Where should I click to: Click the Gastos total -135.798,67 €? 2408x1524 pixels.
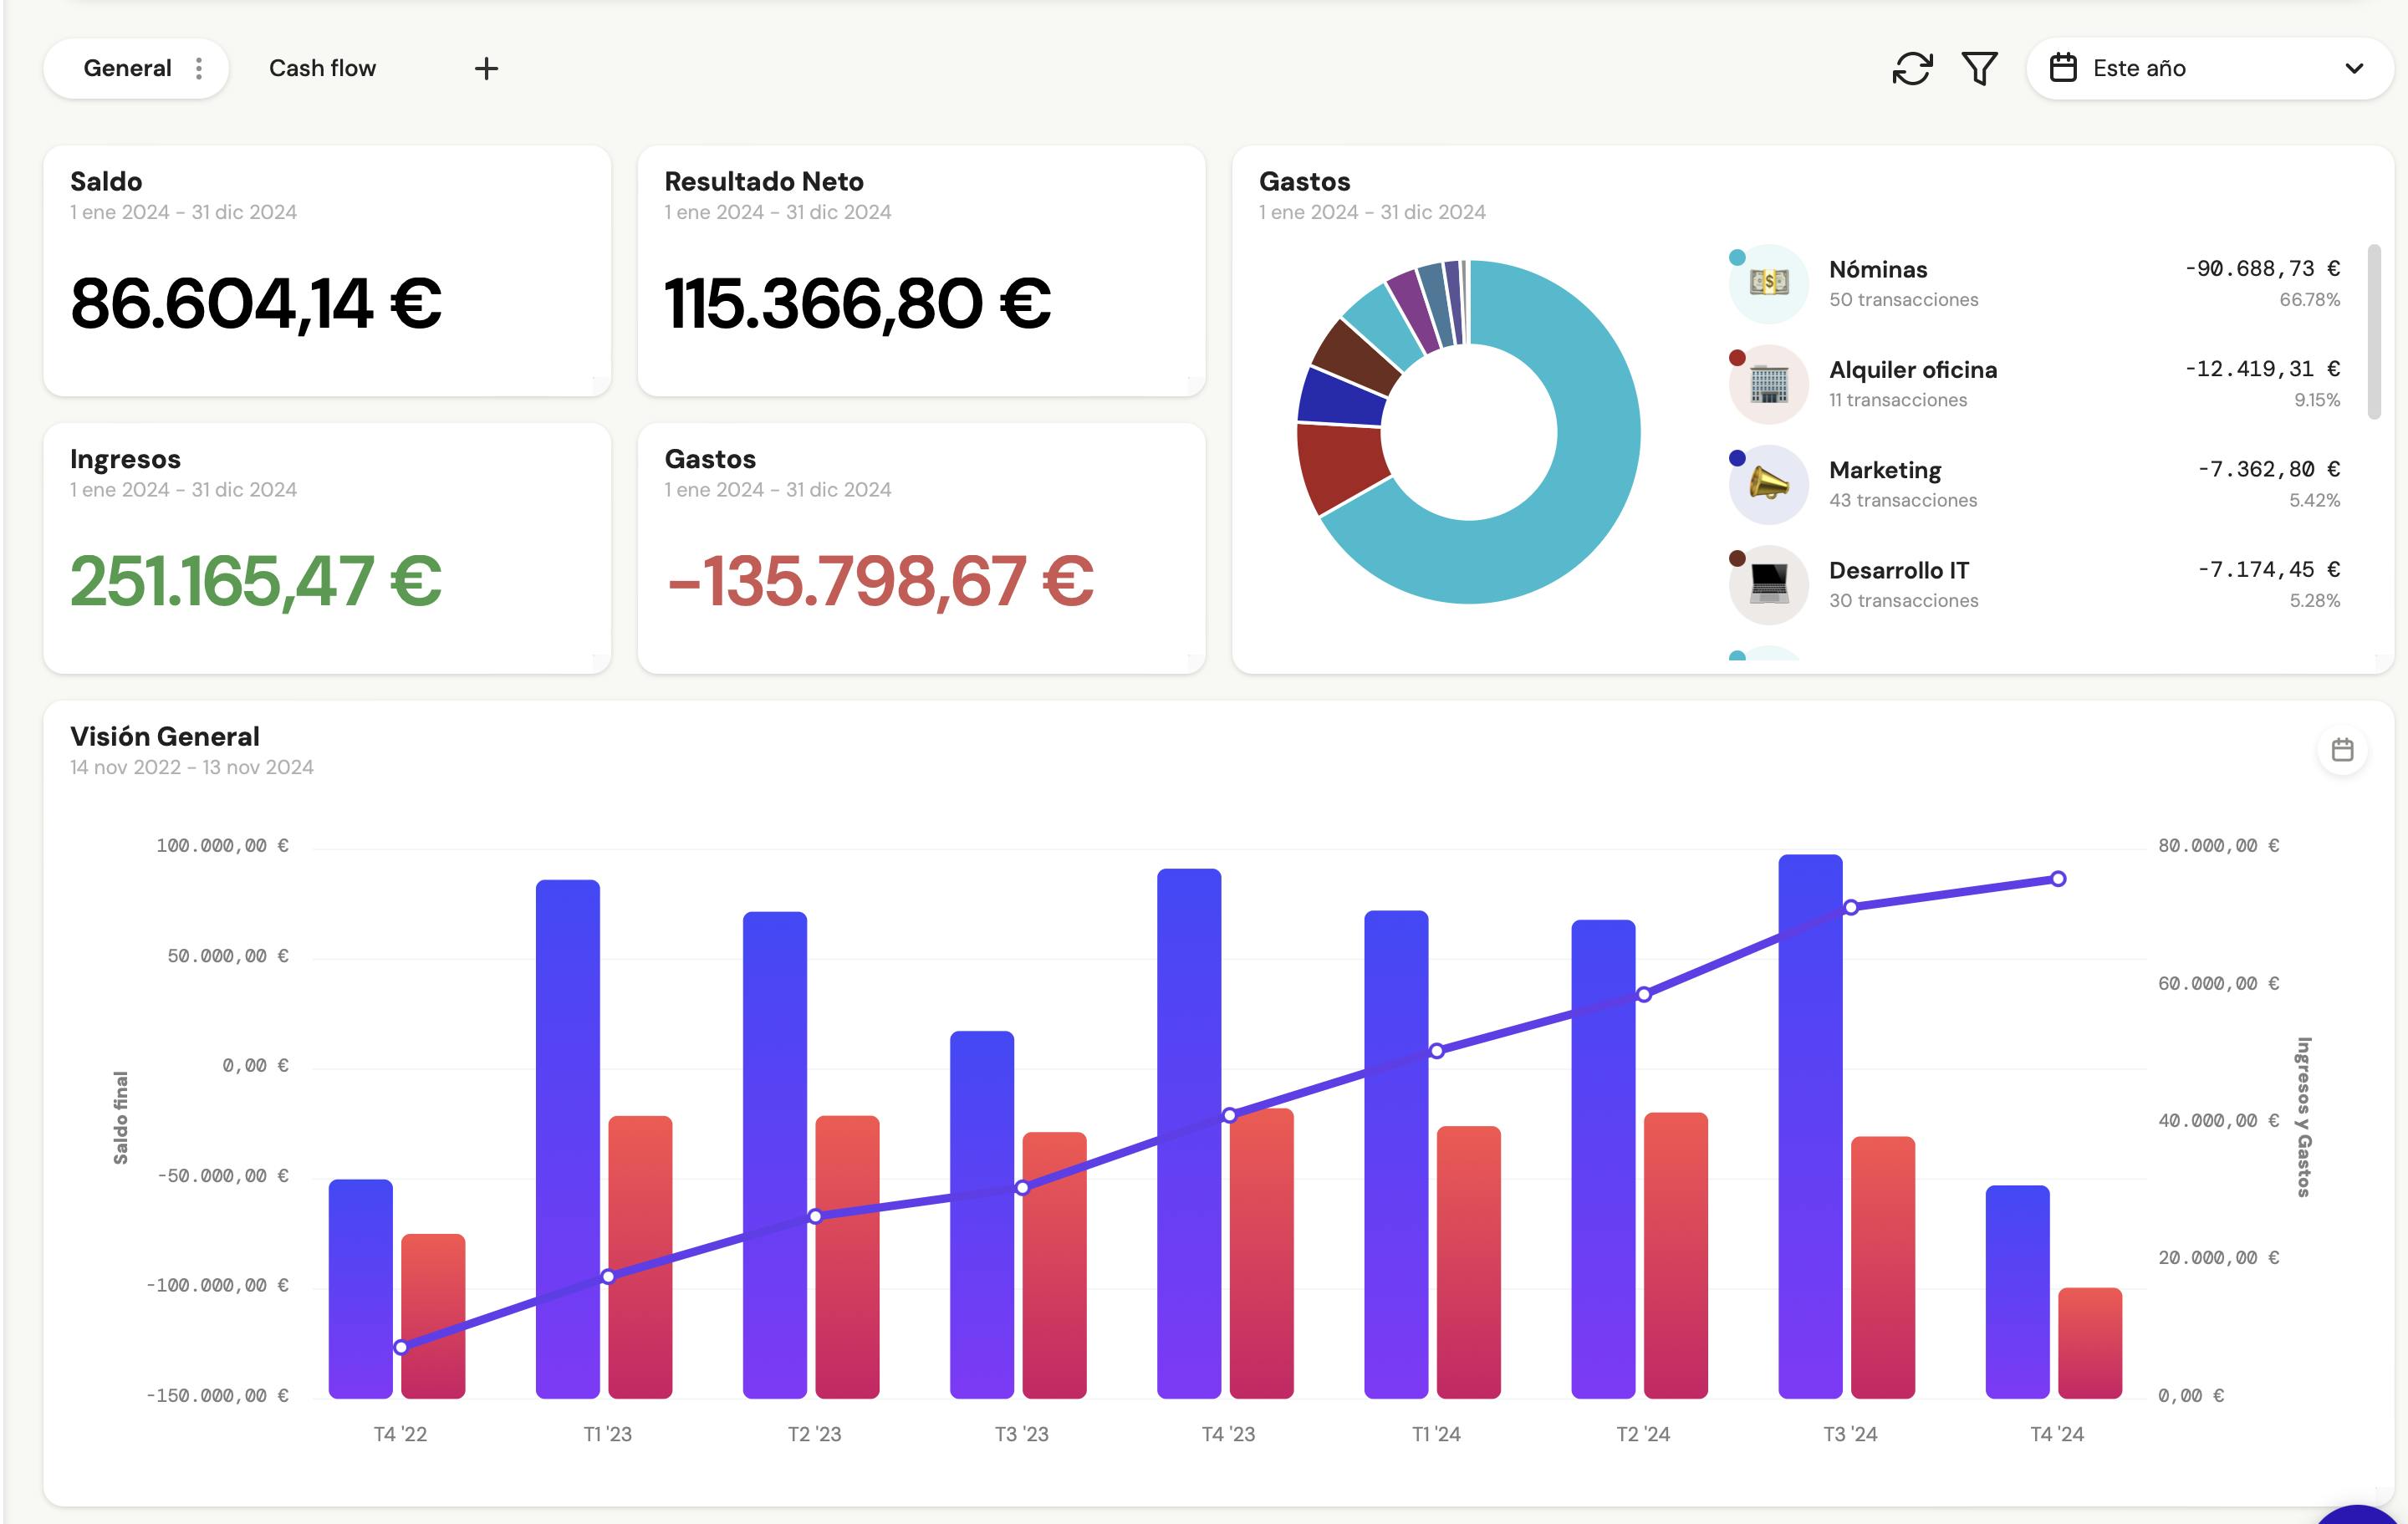click(x=880, y=581)
